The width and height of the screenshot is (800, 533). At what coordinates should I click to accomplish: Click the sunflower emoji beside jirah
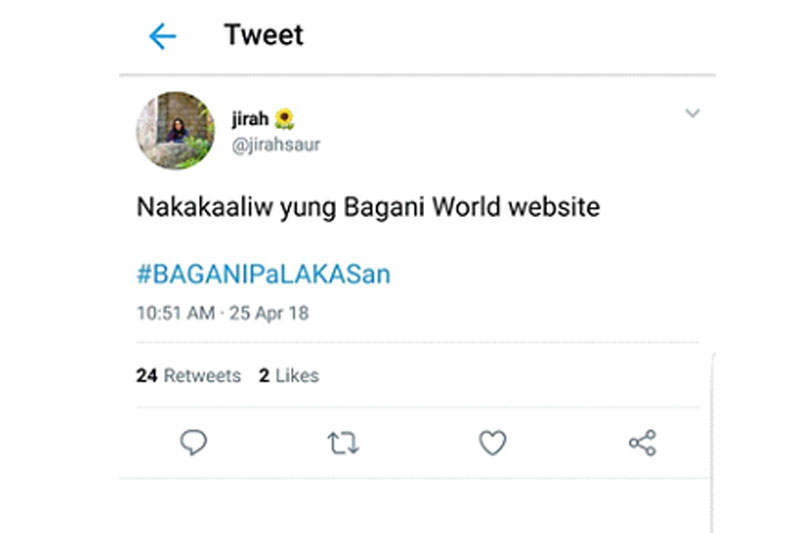(x=285, y=119)
